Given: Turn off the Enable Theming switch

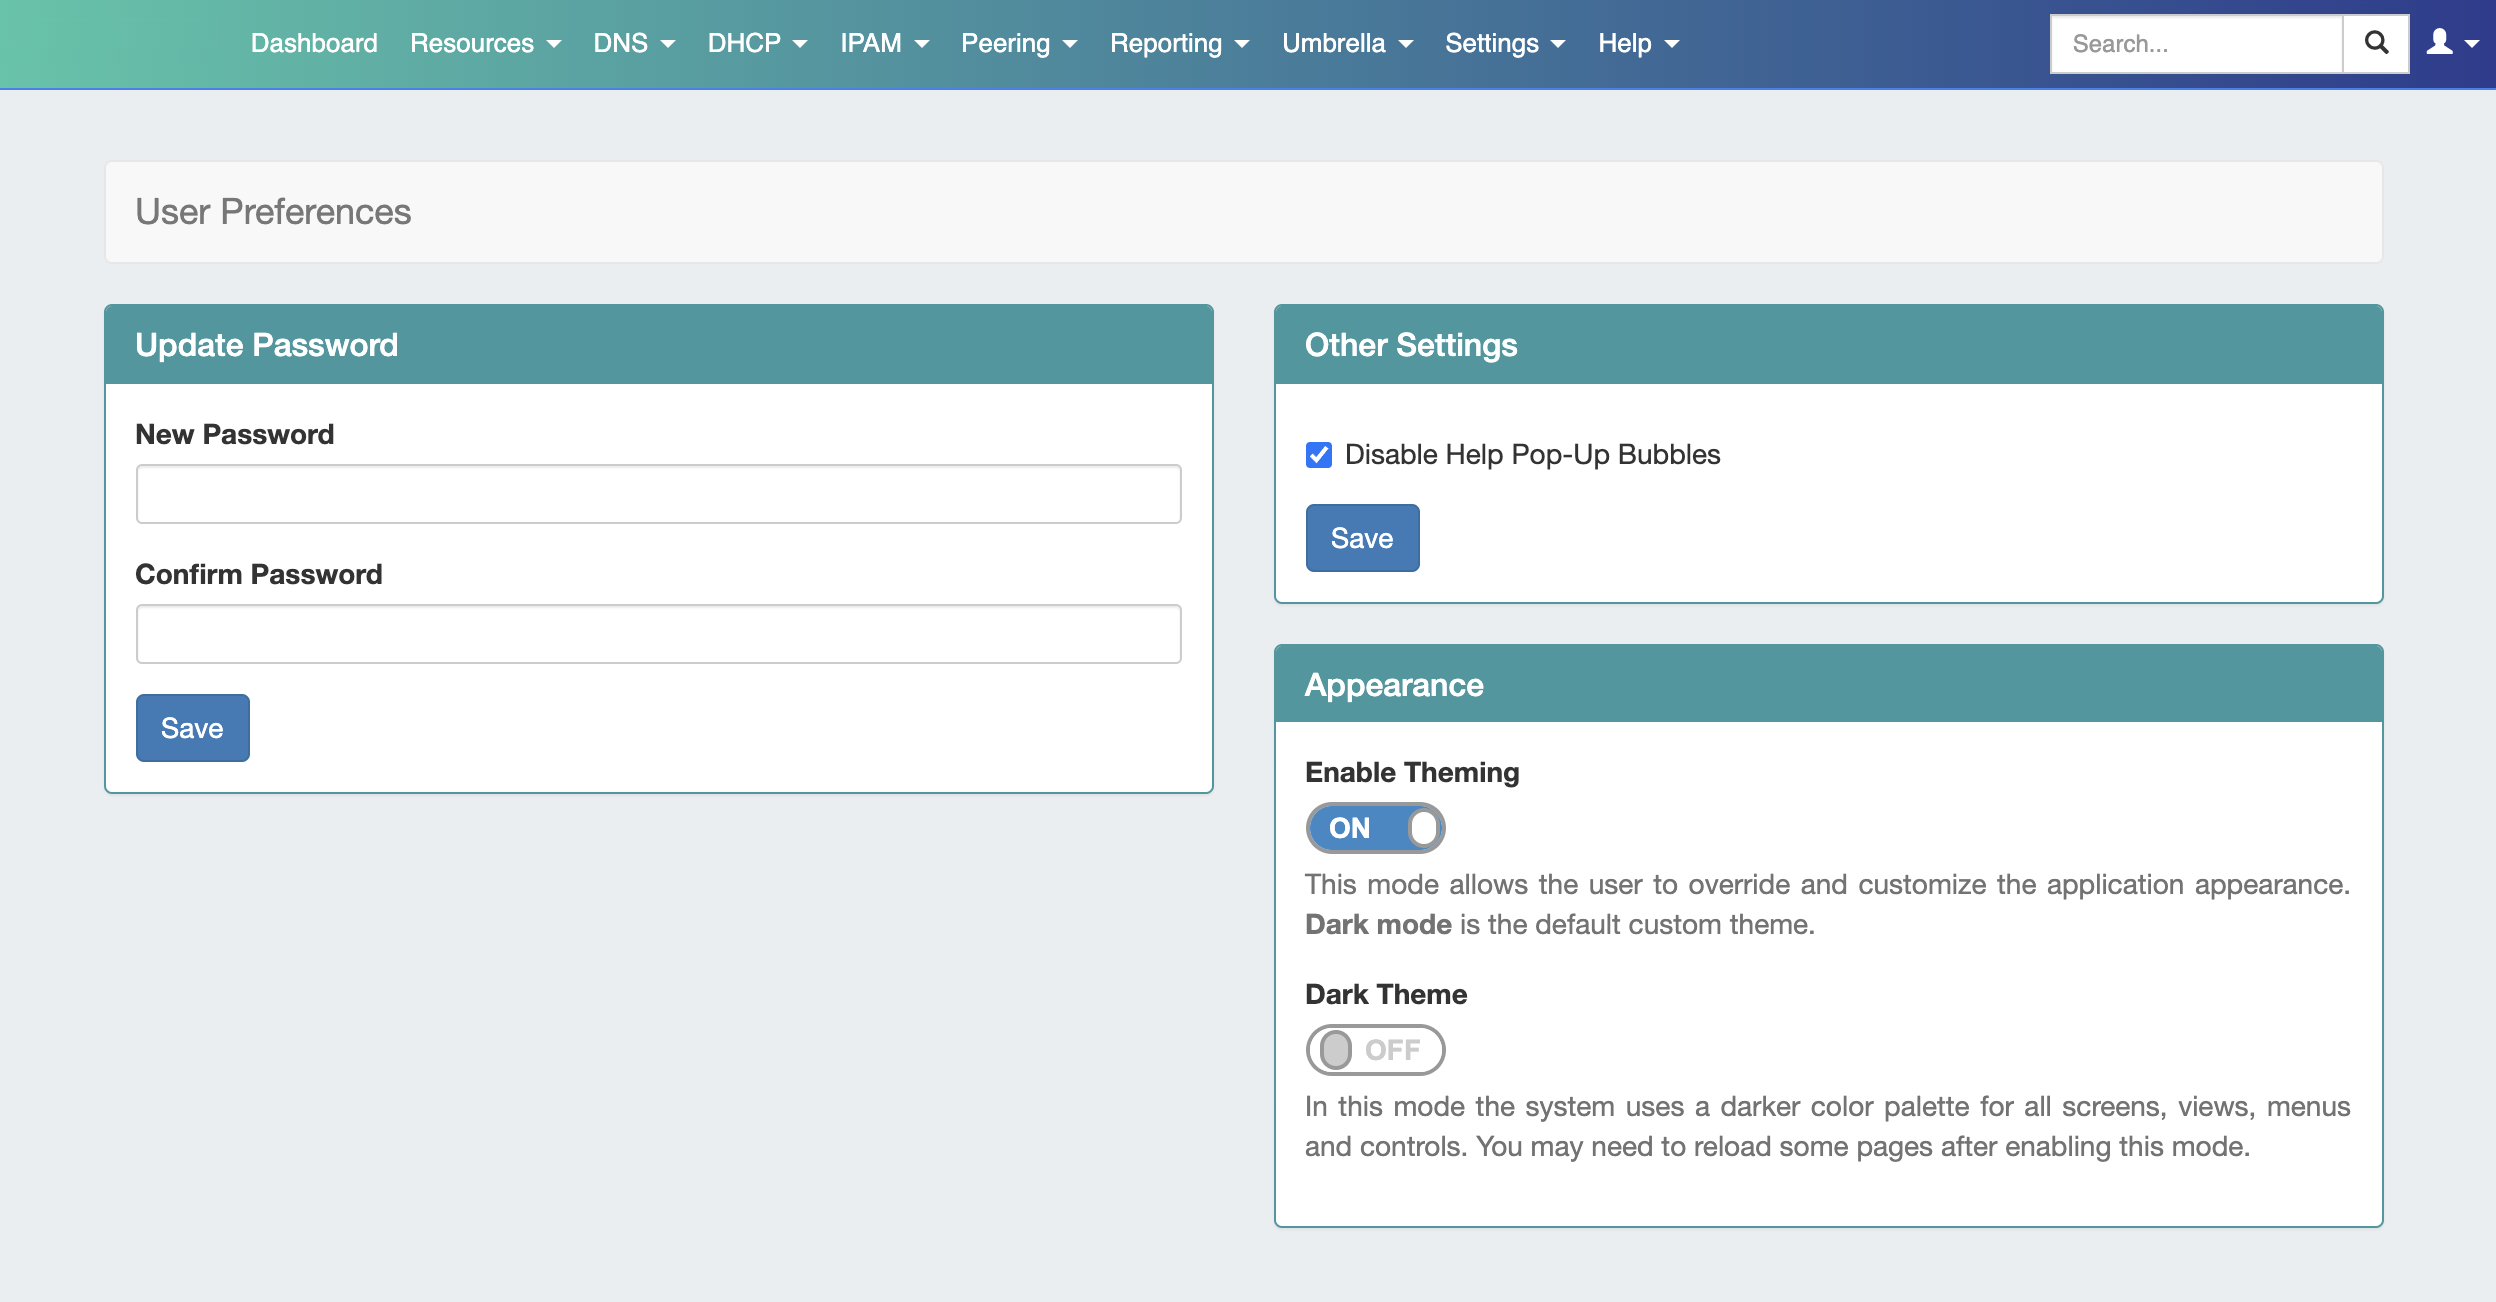Looking at the screenshot, I should 1375,828.
